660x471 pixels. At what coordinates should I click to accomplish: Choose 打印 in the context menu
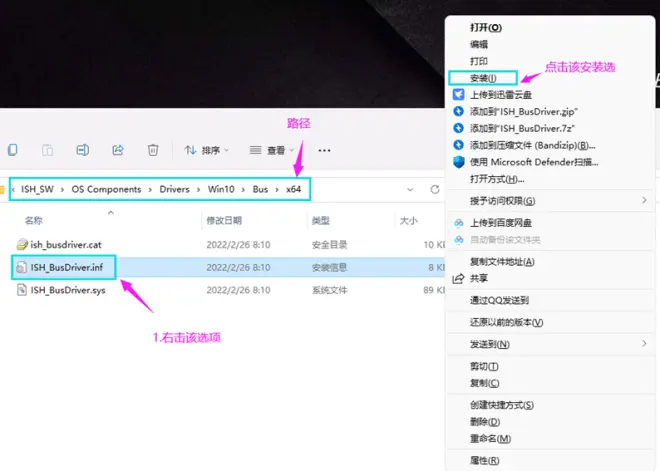pos(479,61)
